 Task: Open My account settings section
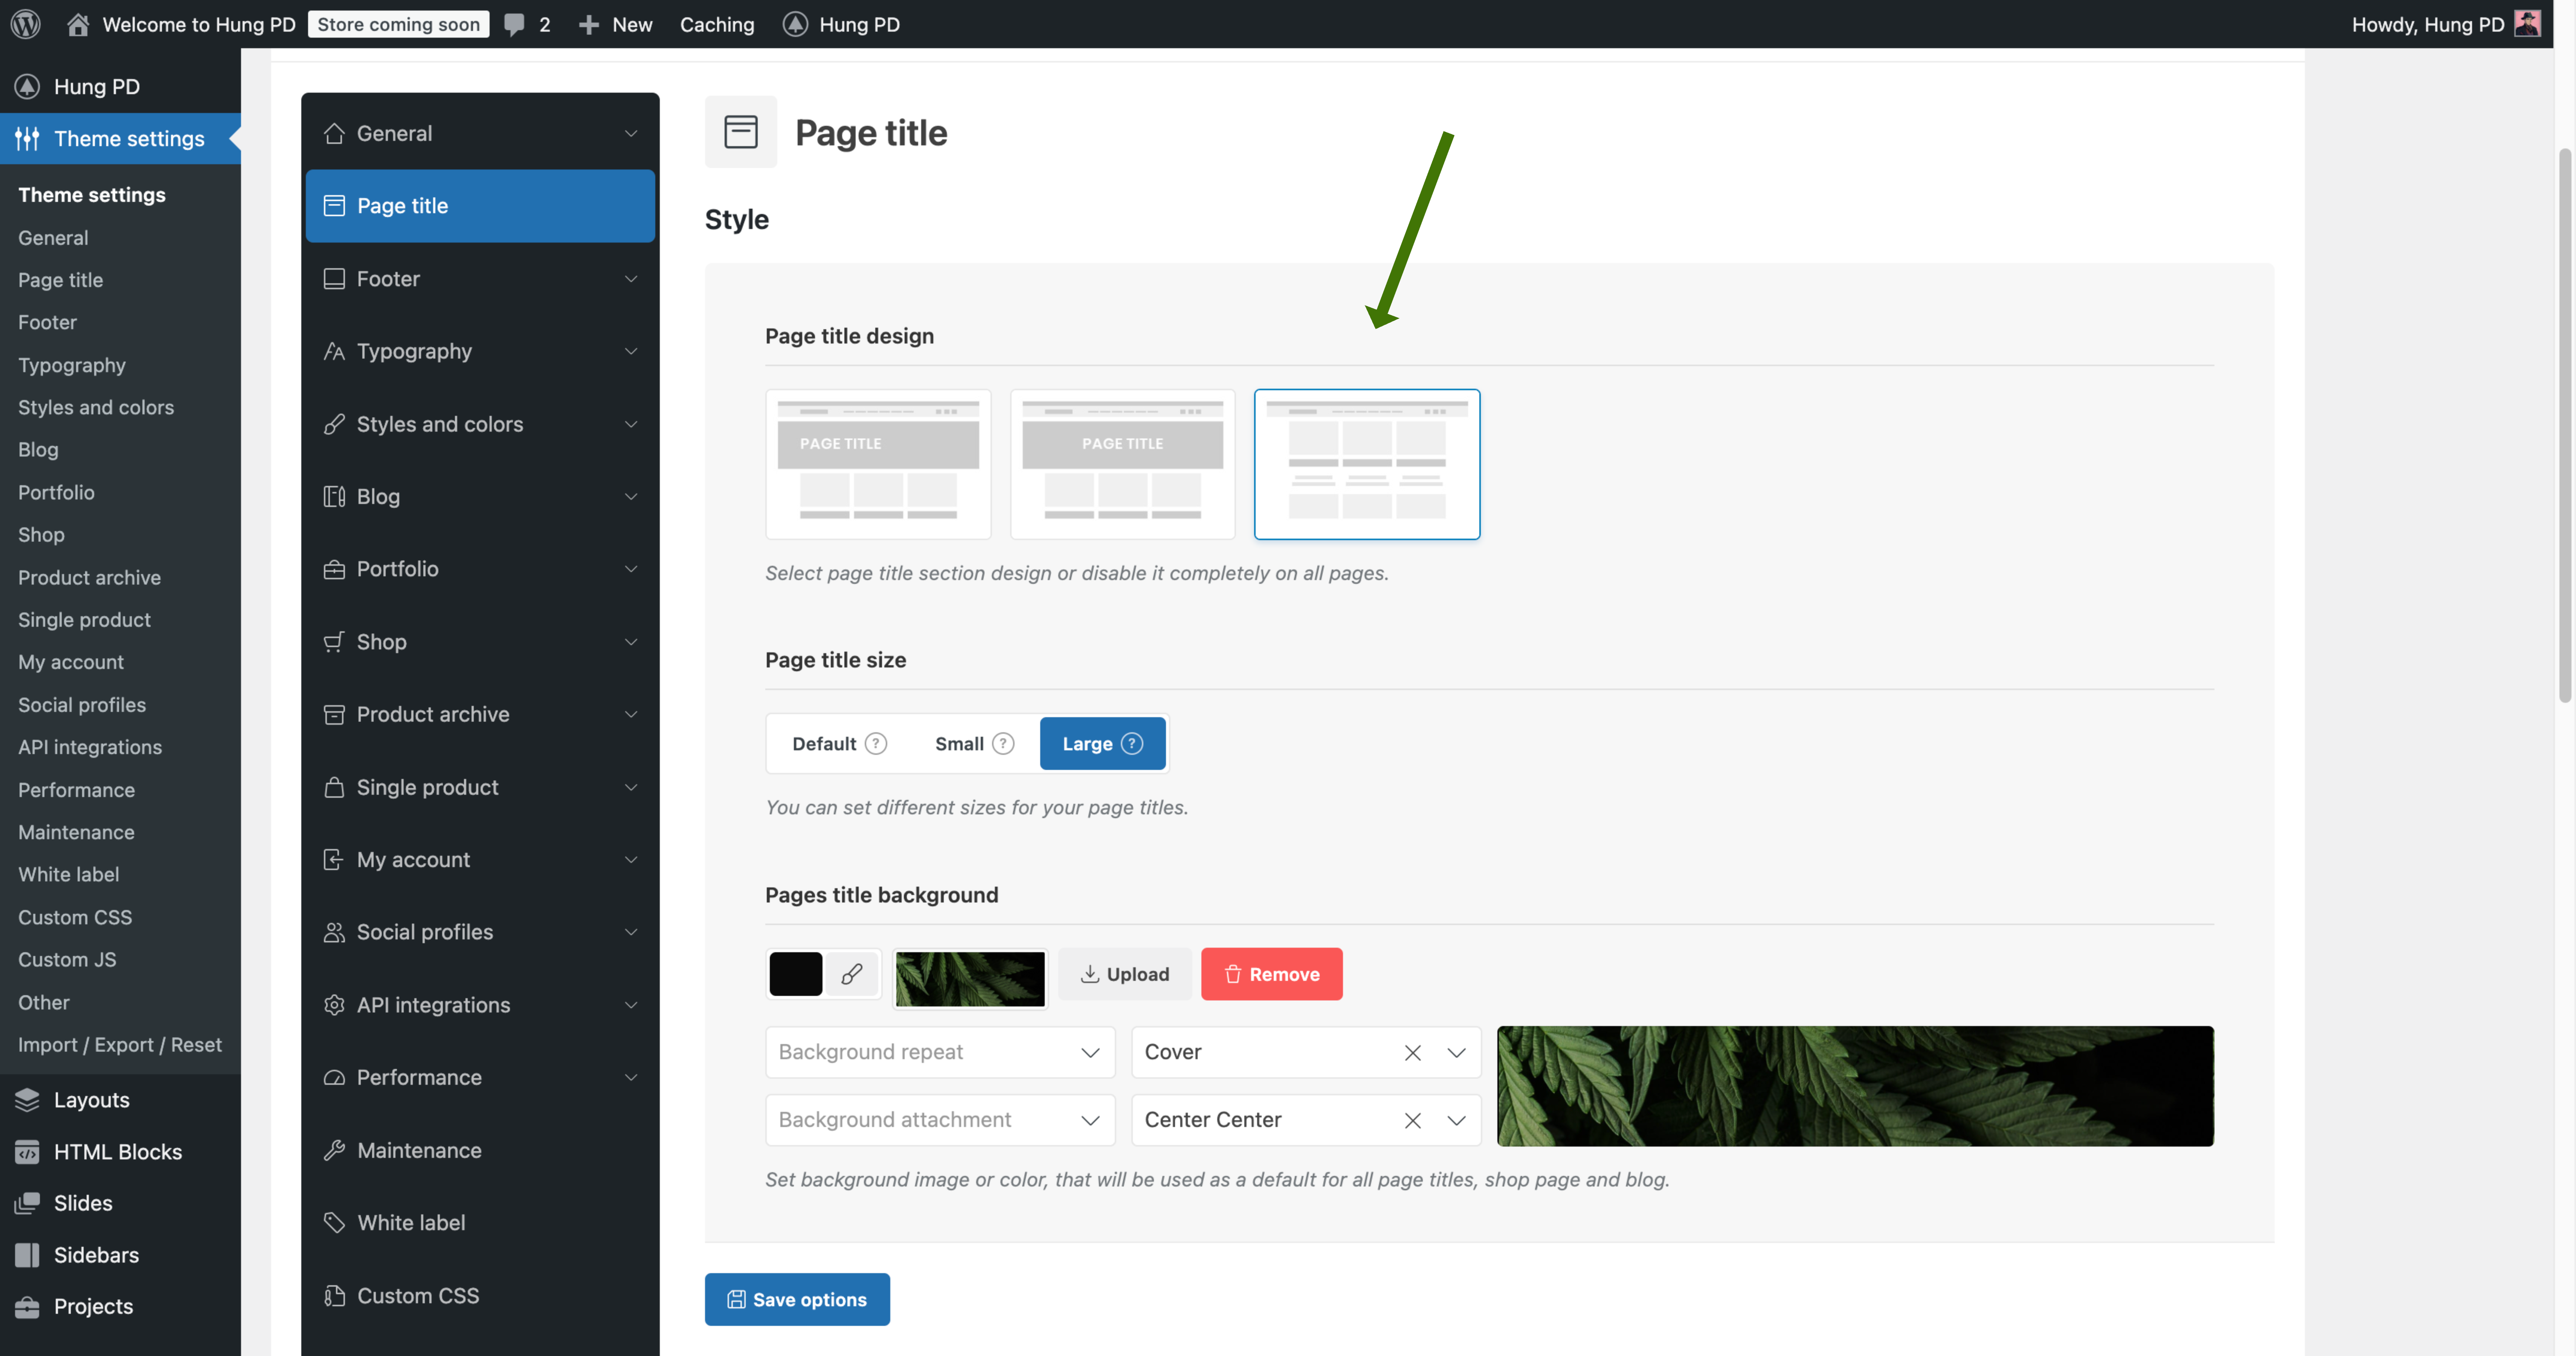click(480, 859)
